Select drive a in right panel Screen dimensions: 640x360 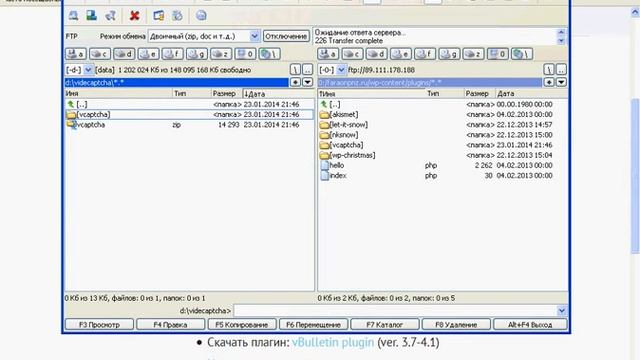pyautogui.click(x=328, y=54)
